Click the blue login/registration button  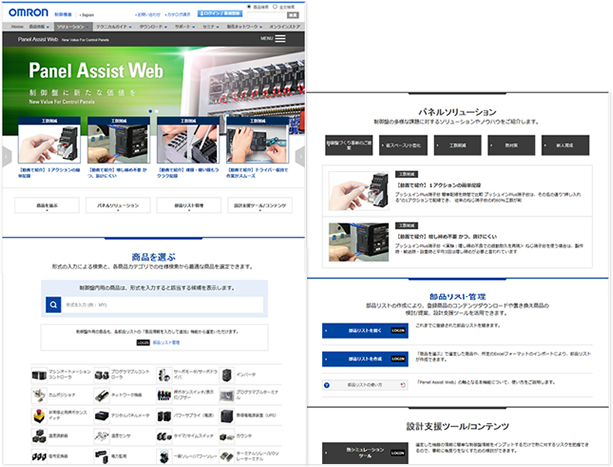220,14
